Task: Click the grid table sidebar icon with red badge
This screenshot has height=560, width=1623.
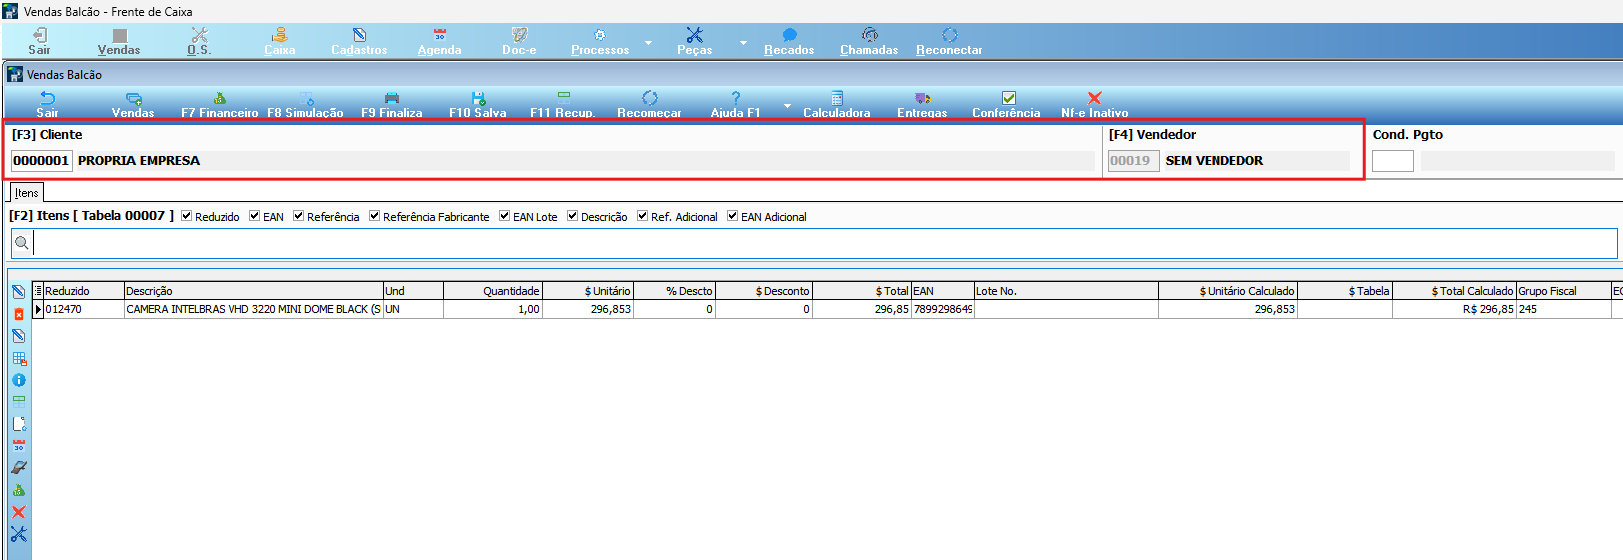Action: 18,358
